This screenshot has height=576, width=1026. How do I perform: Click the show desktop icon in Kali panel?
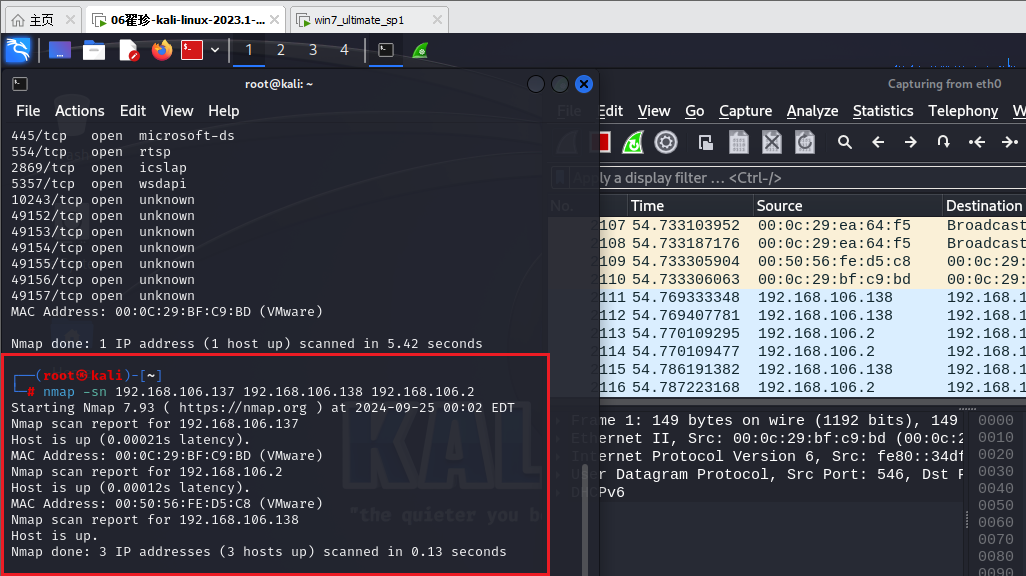pyautogui.click(x=60, y=50)
